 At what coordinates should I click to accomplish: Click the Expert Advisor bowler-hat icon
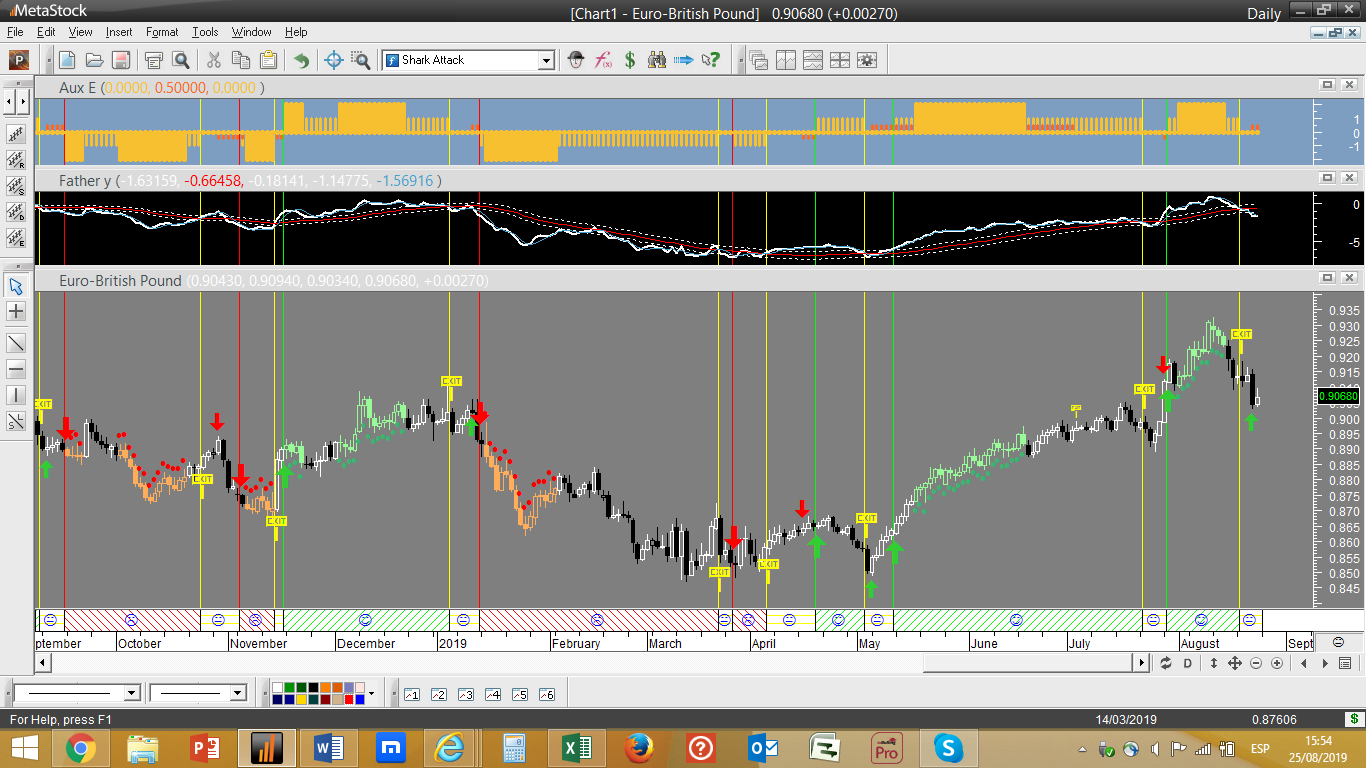[x=576, y=60]
